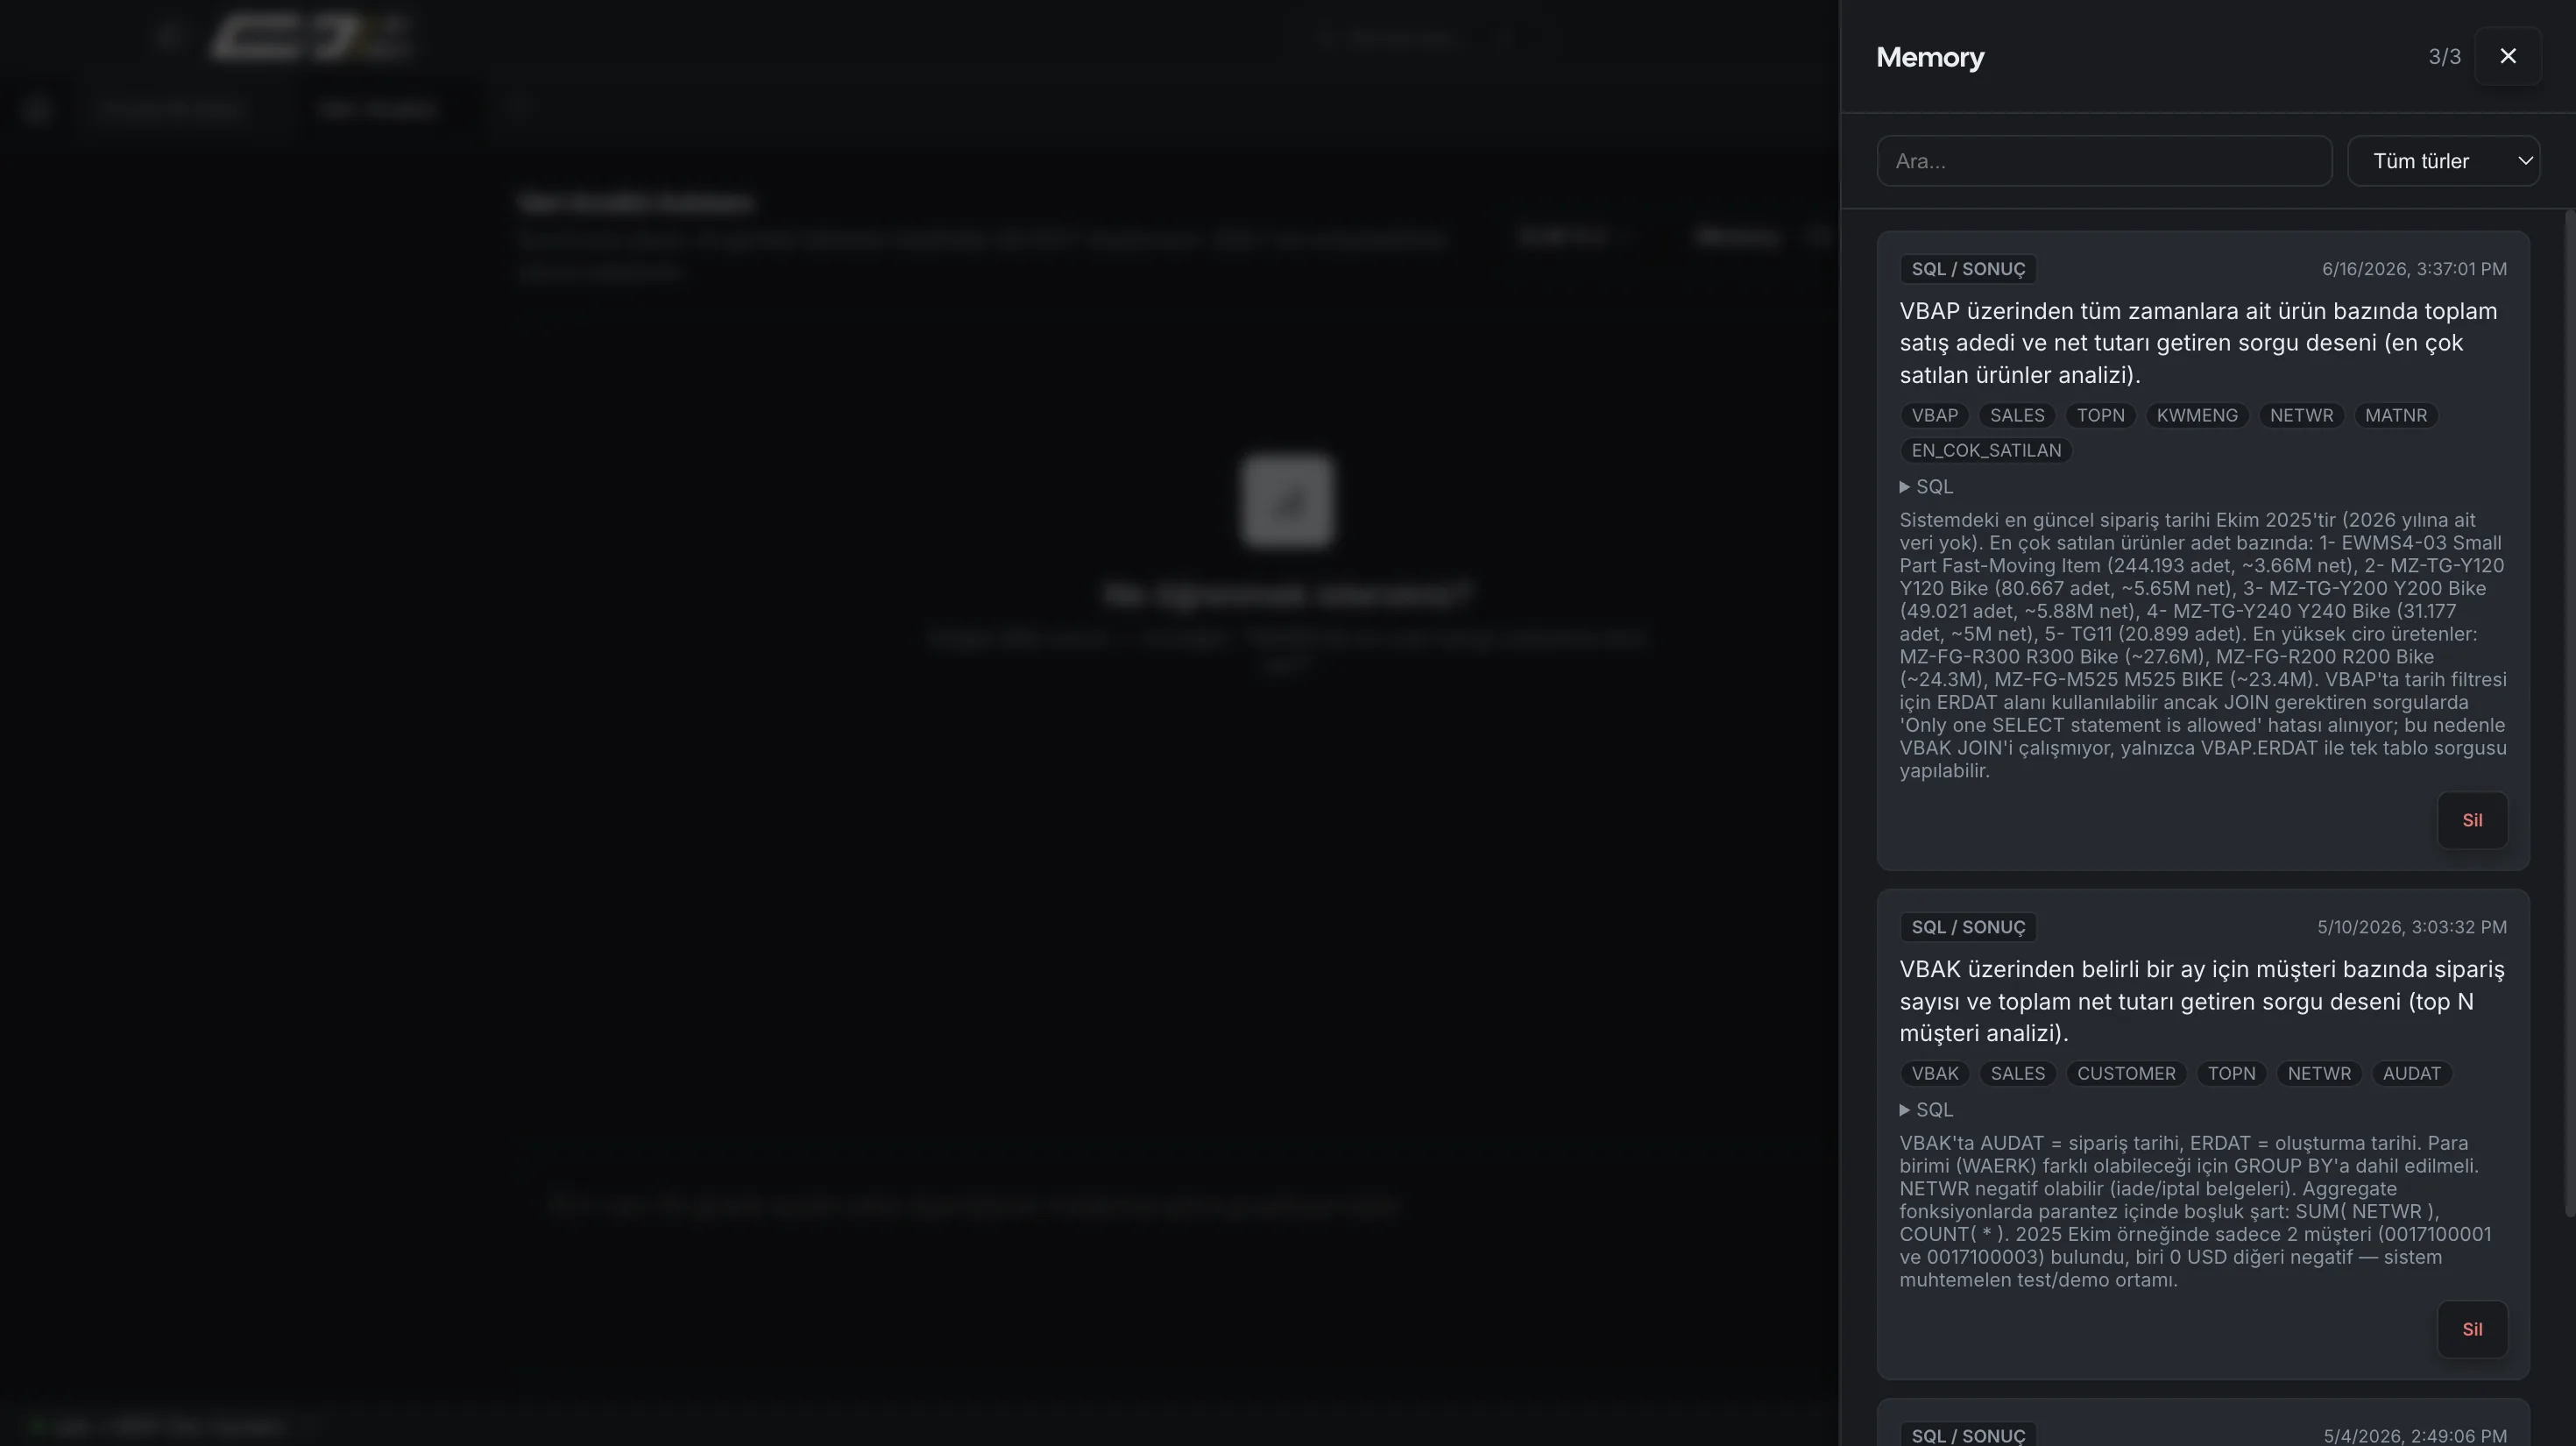2576x1446 pixels.
Task: Click the VBAP üzerinden tüm zamanlara title
Action: (2198, 344)
